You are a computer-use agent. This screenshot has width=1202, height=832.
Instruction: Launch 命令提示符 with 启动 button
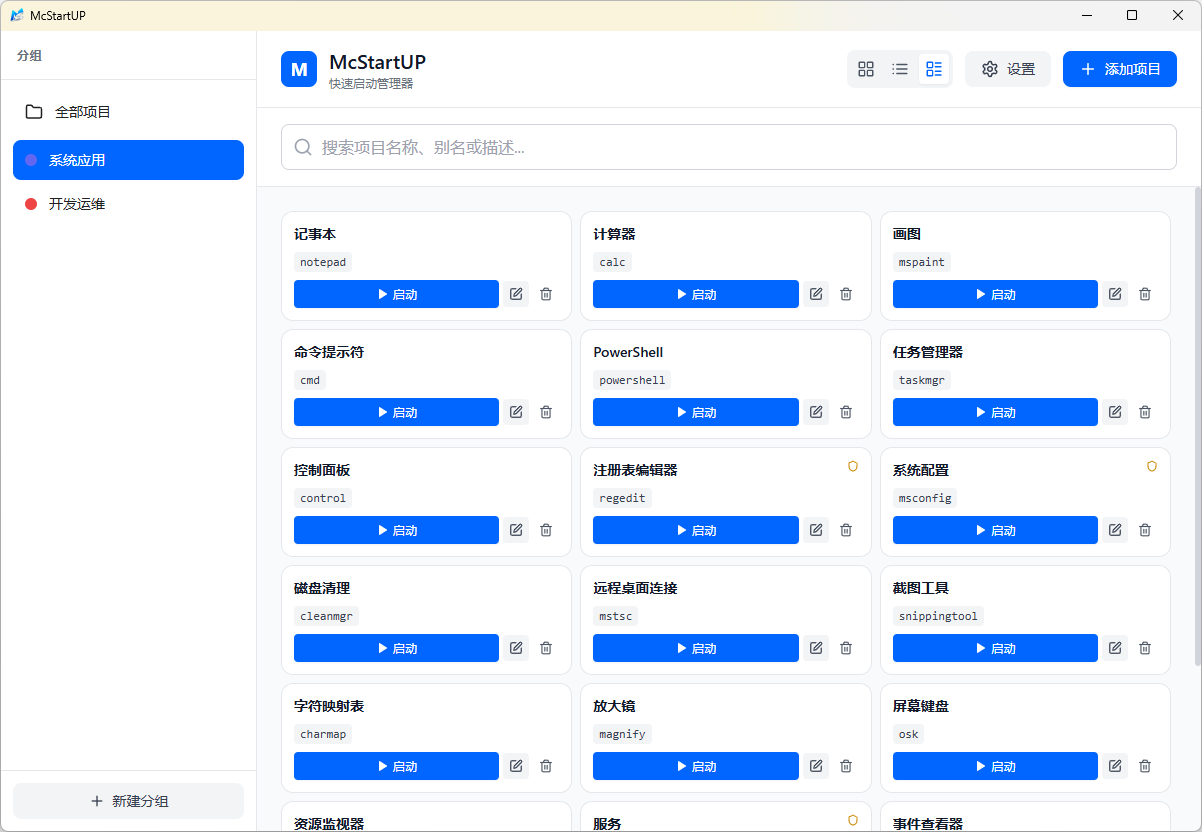click(x=396, y=412)
